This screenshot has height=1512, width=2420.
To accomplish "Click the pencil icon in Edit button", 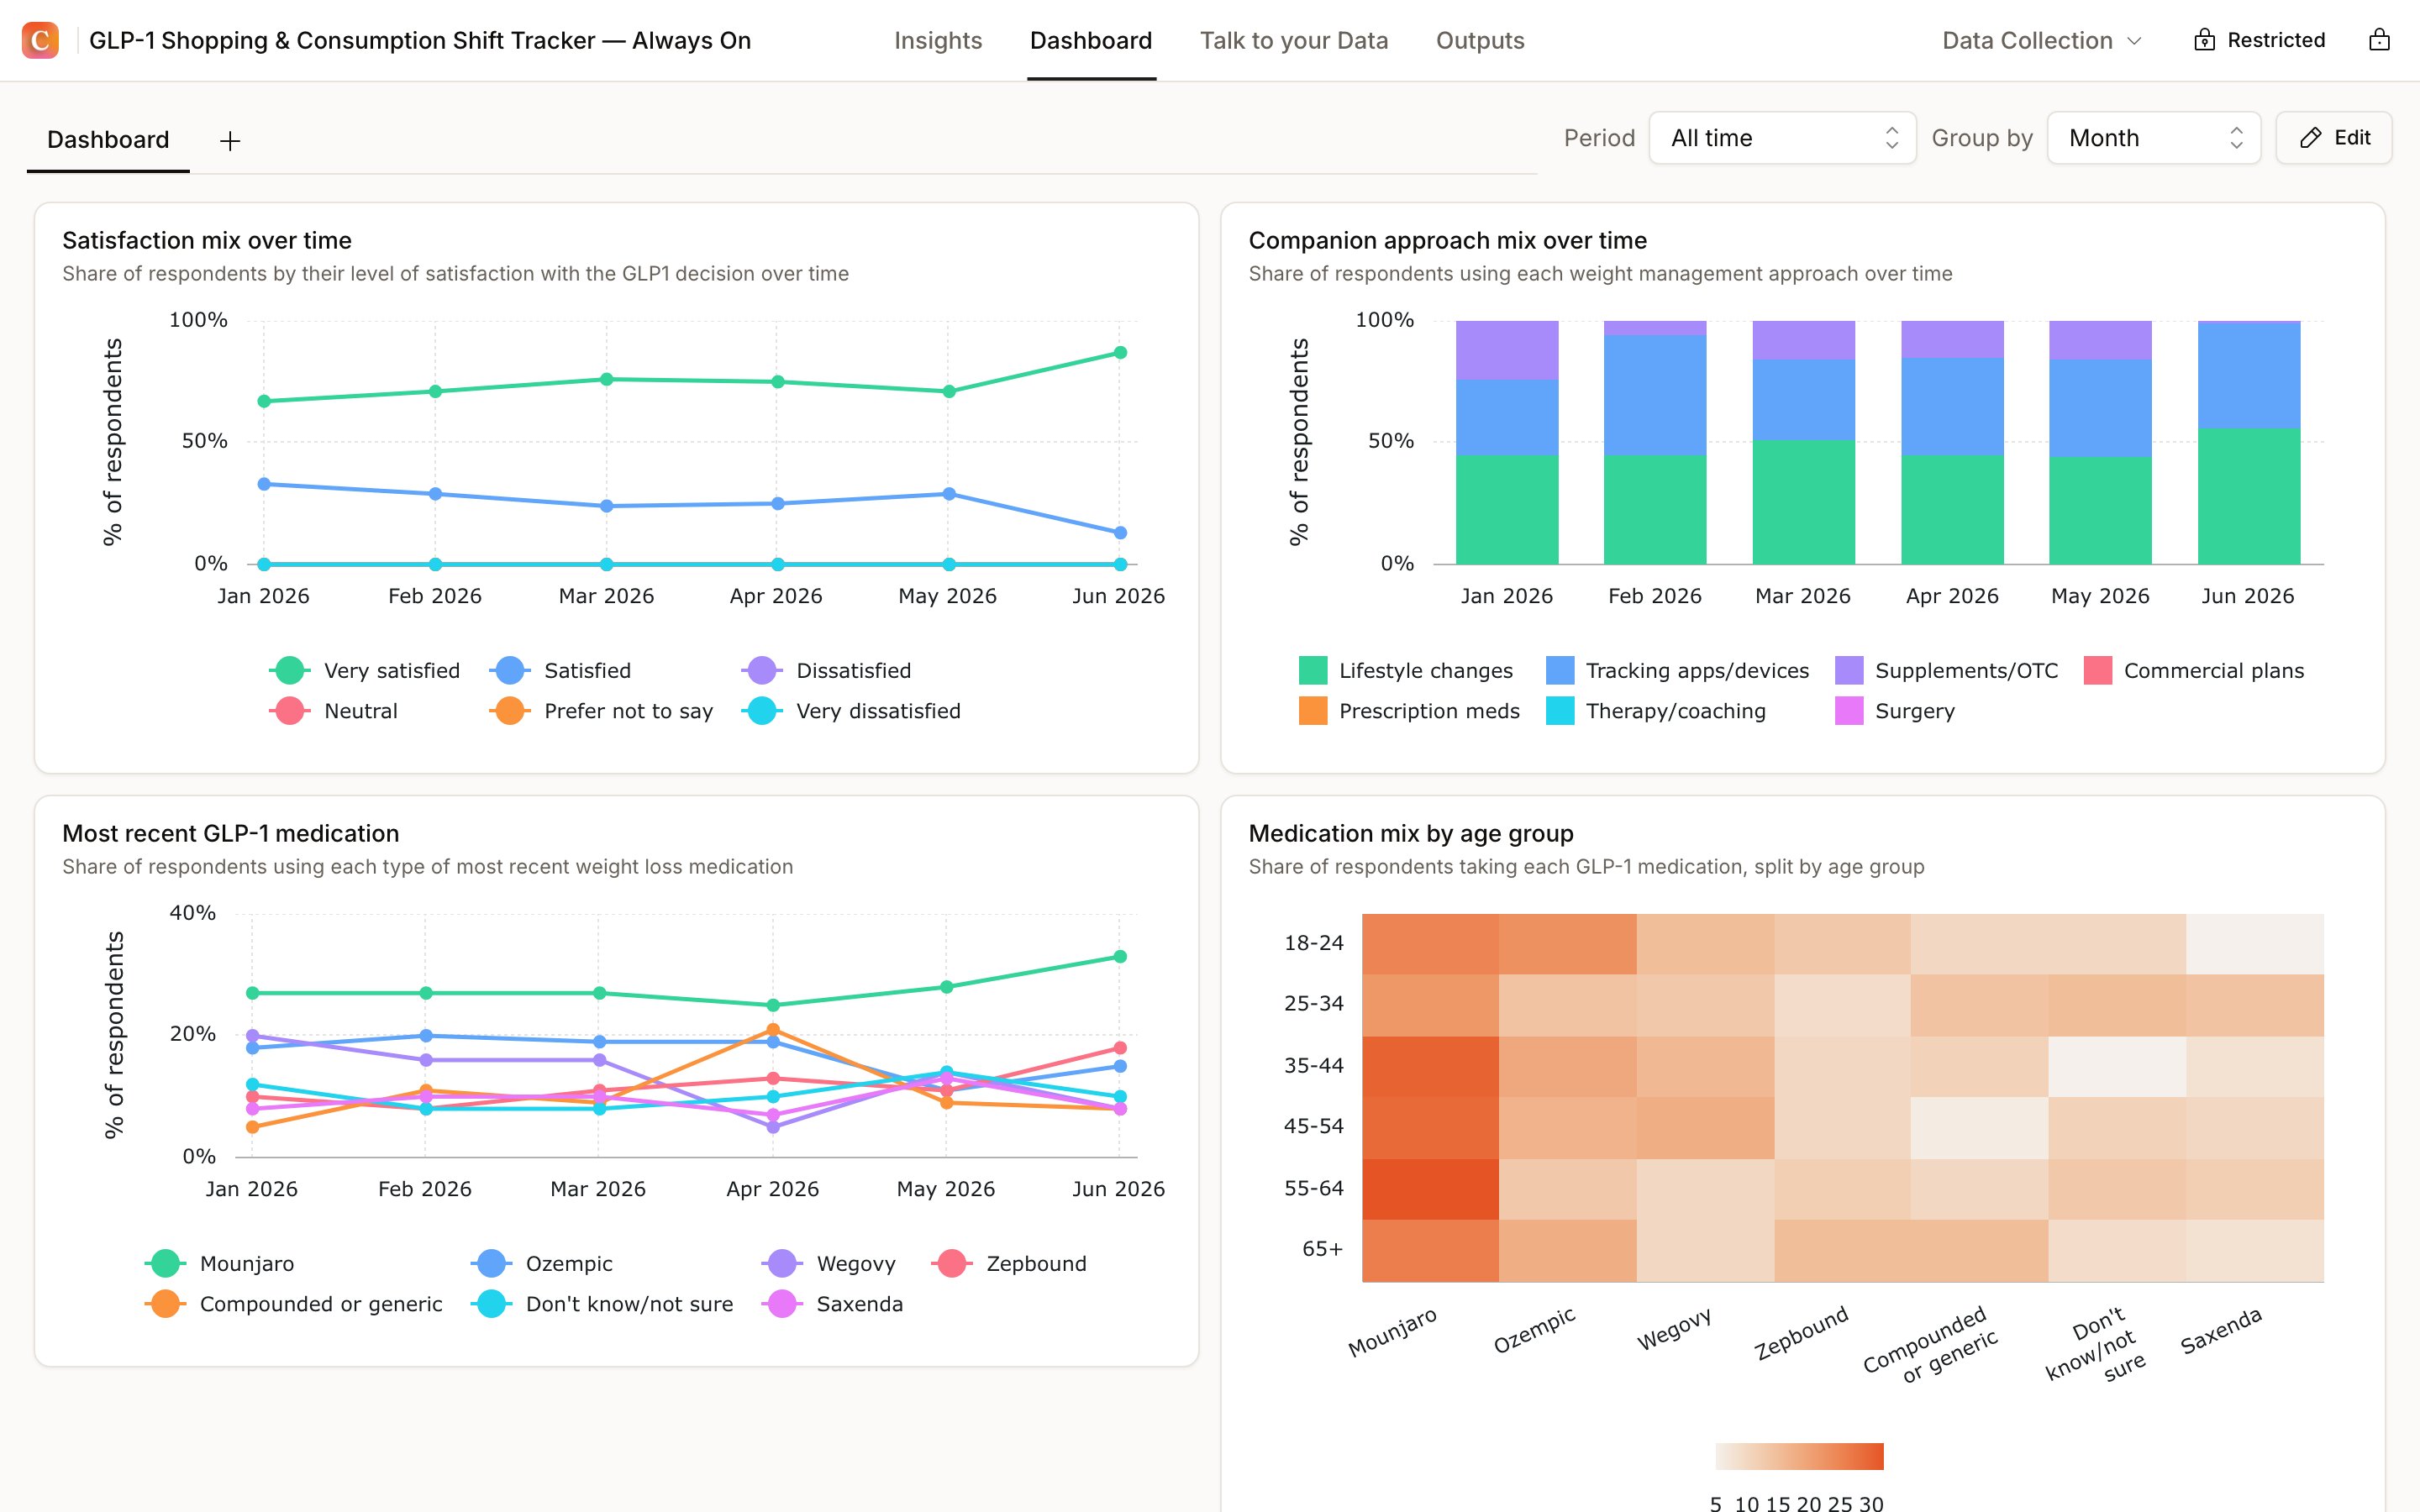I will pos(2310,138).
